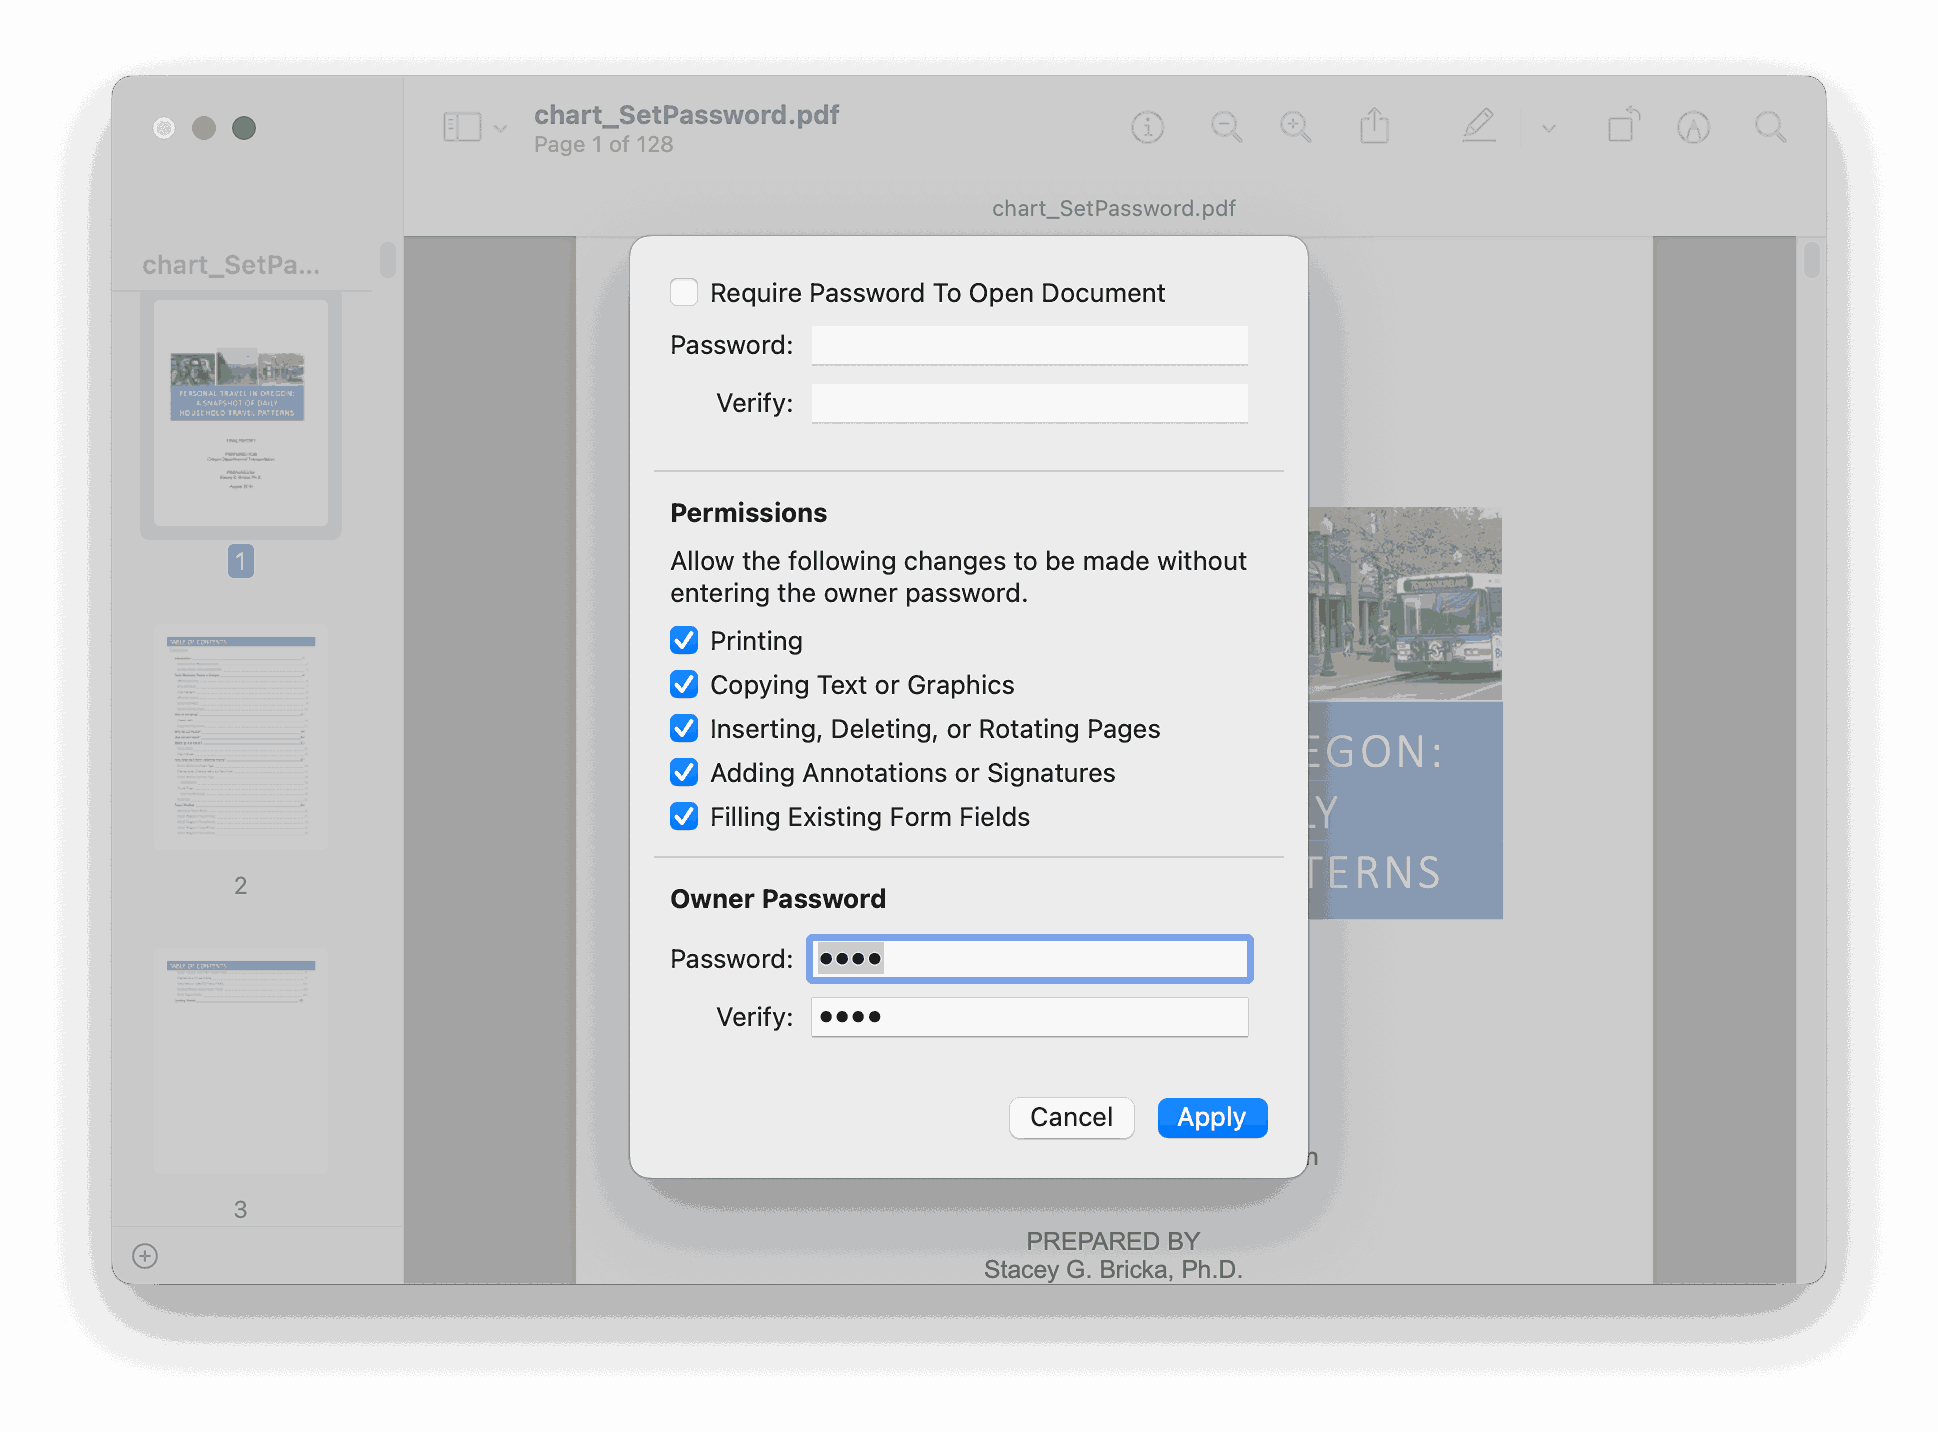The width and height of the screenshot is (1938, 1432).
Task: Click the zoom out magnifier icon
Action: pos(1226,127)
